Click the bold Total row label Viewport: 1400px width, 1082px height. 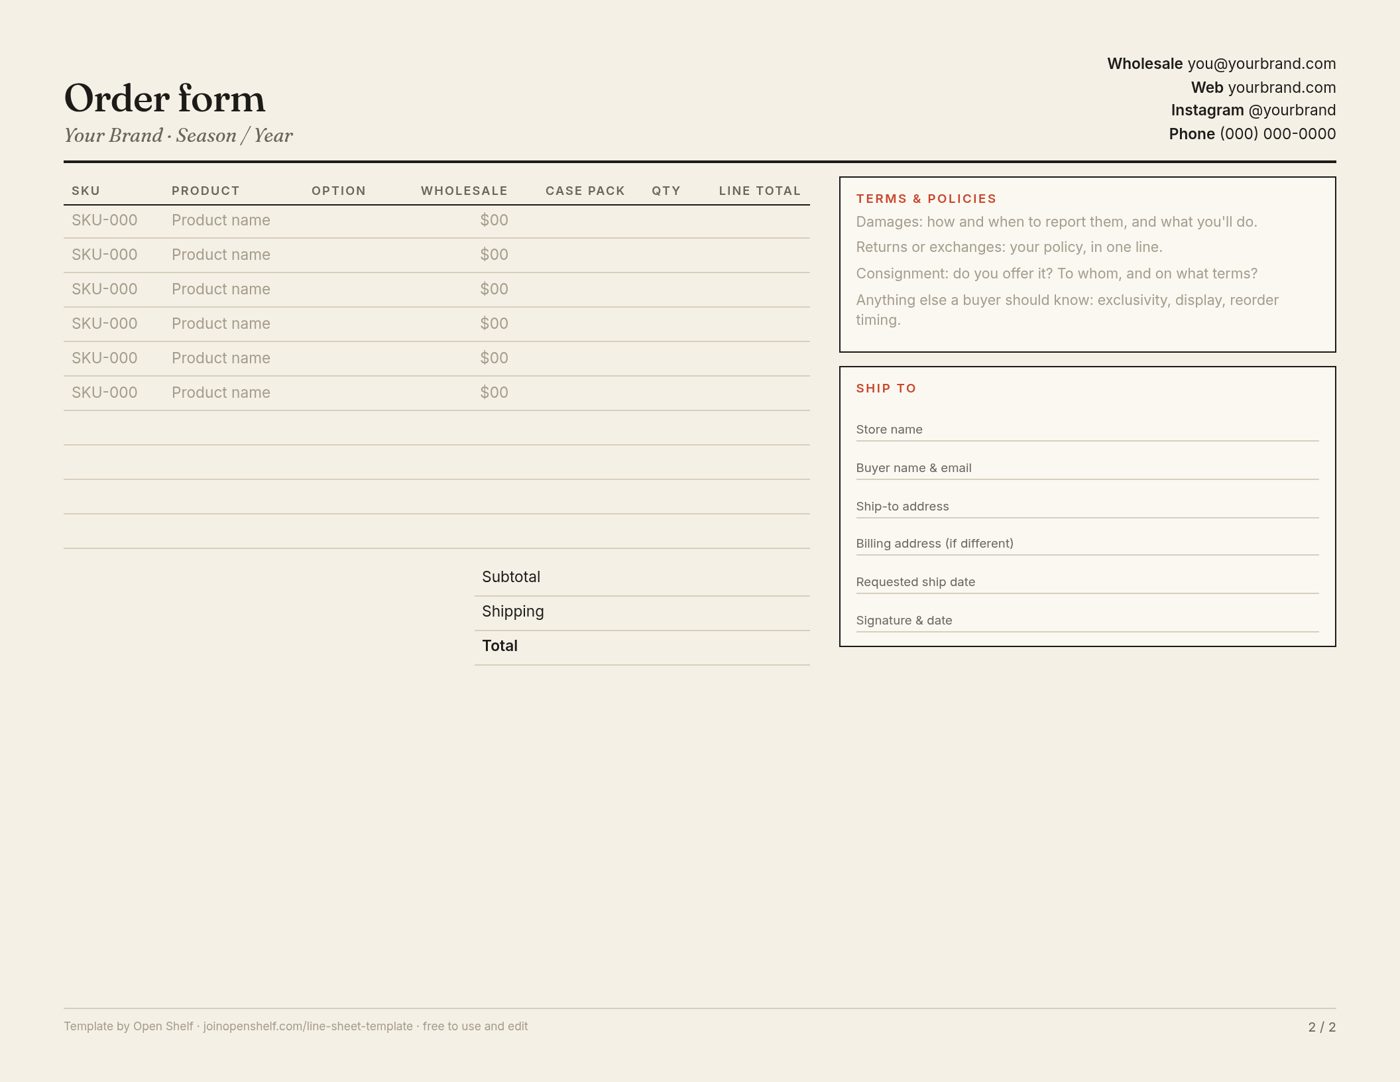(x=500, y=646)
